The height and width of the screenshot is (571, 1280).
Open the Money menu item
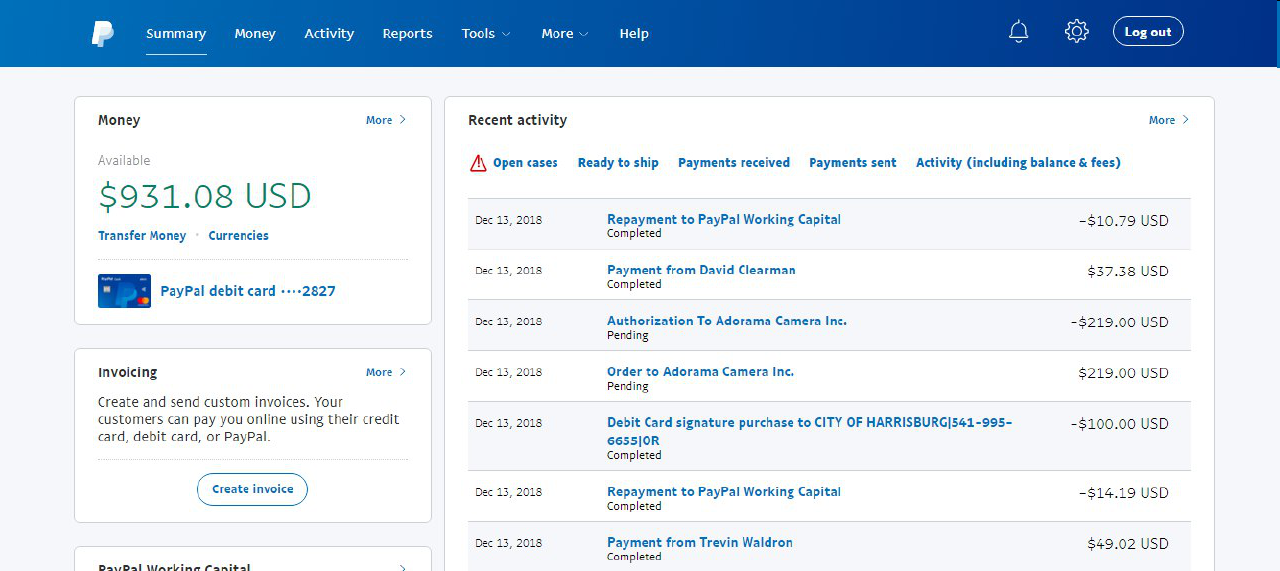pyautogui.click(x=255, y=33)
